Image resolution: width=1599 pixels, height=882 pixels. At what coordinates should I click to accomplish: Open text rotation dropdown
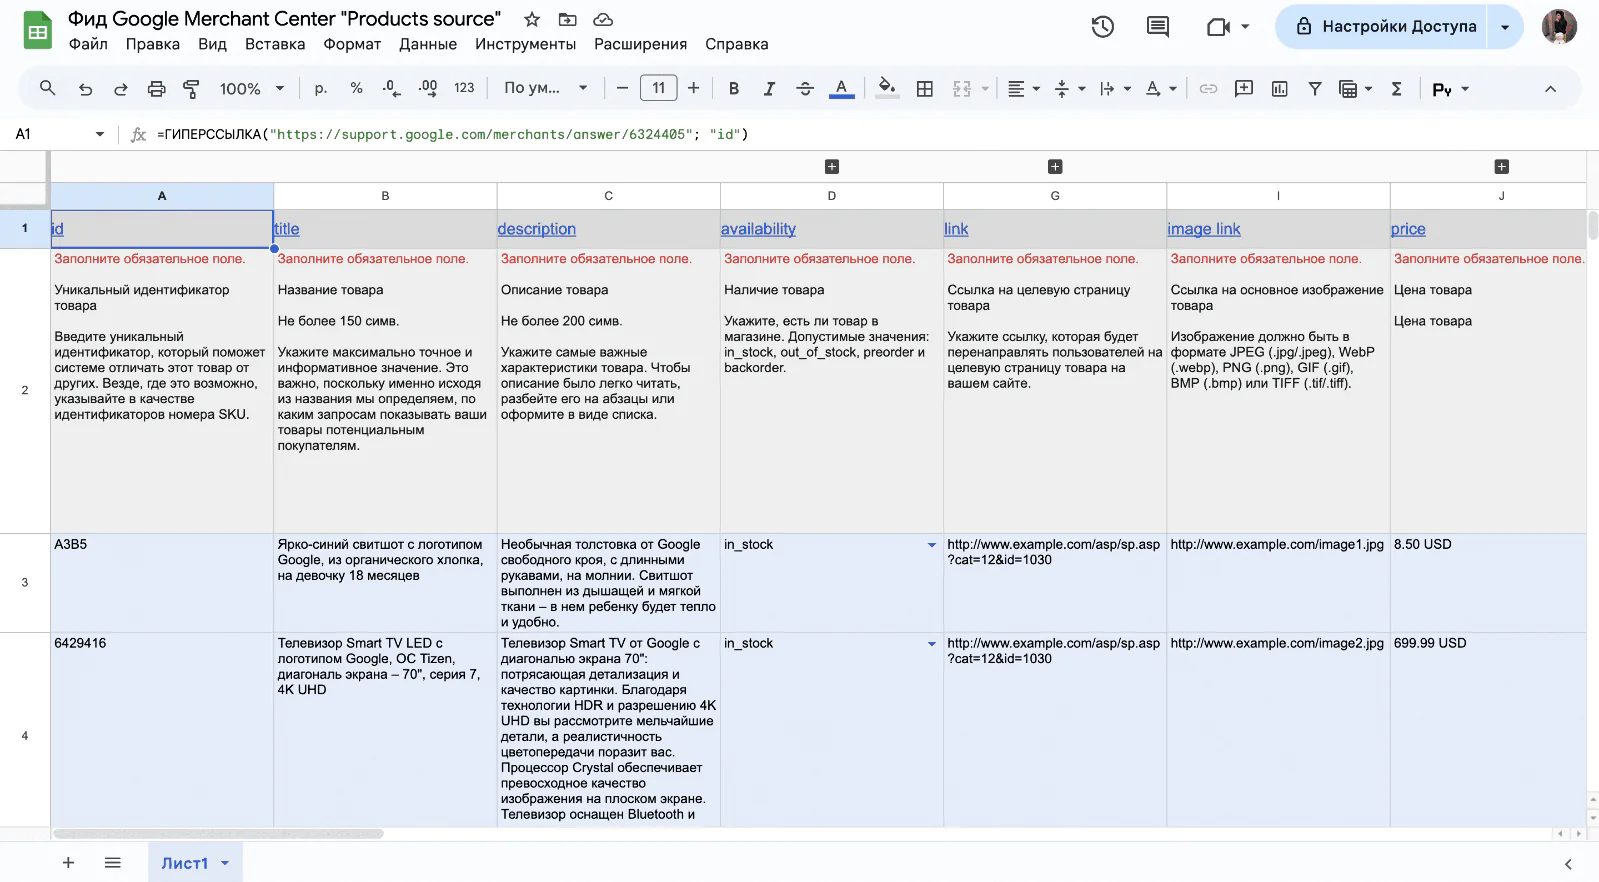[1161, 89]
